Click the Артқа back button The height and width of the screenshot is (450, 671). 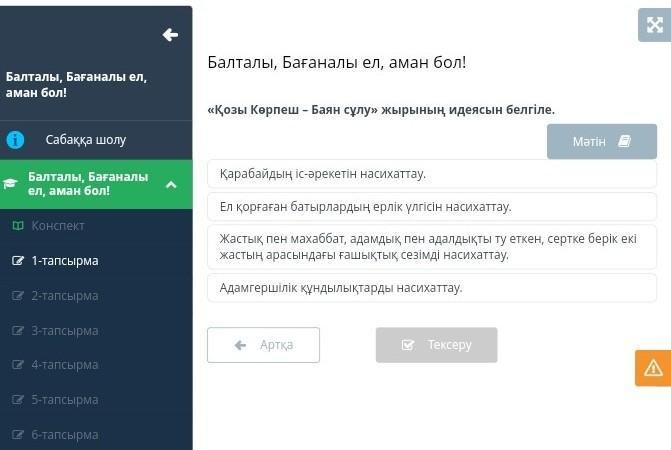coord(263,345)
